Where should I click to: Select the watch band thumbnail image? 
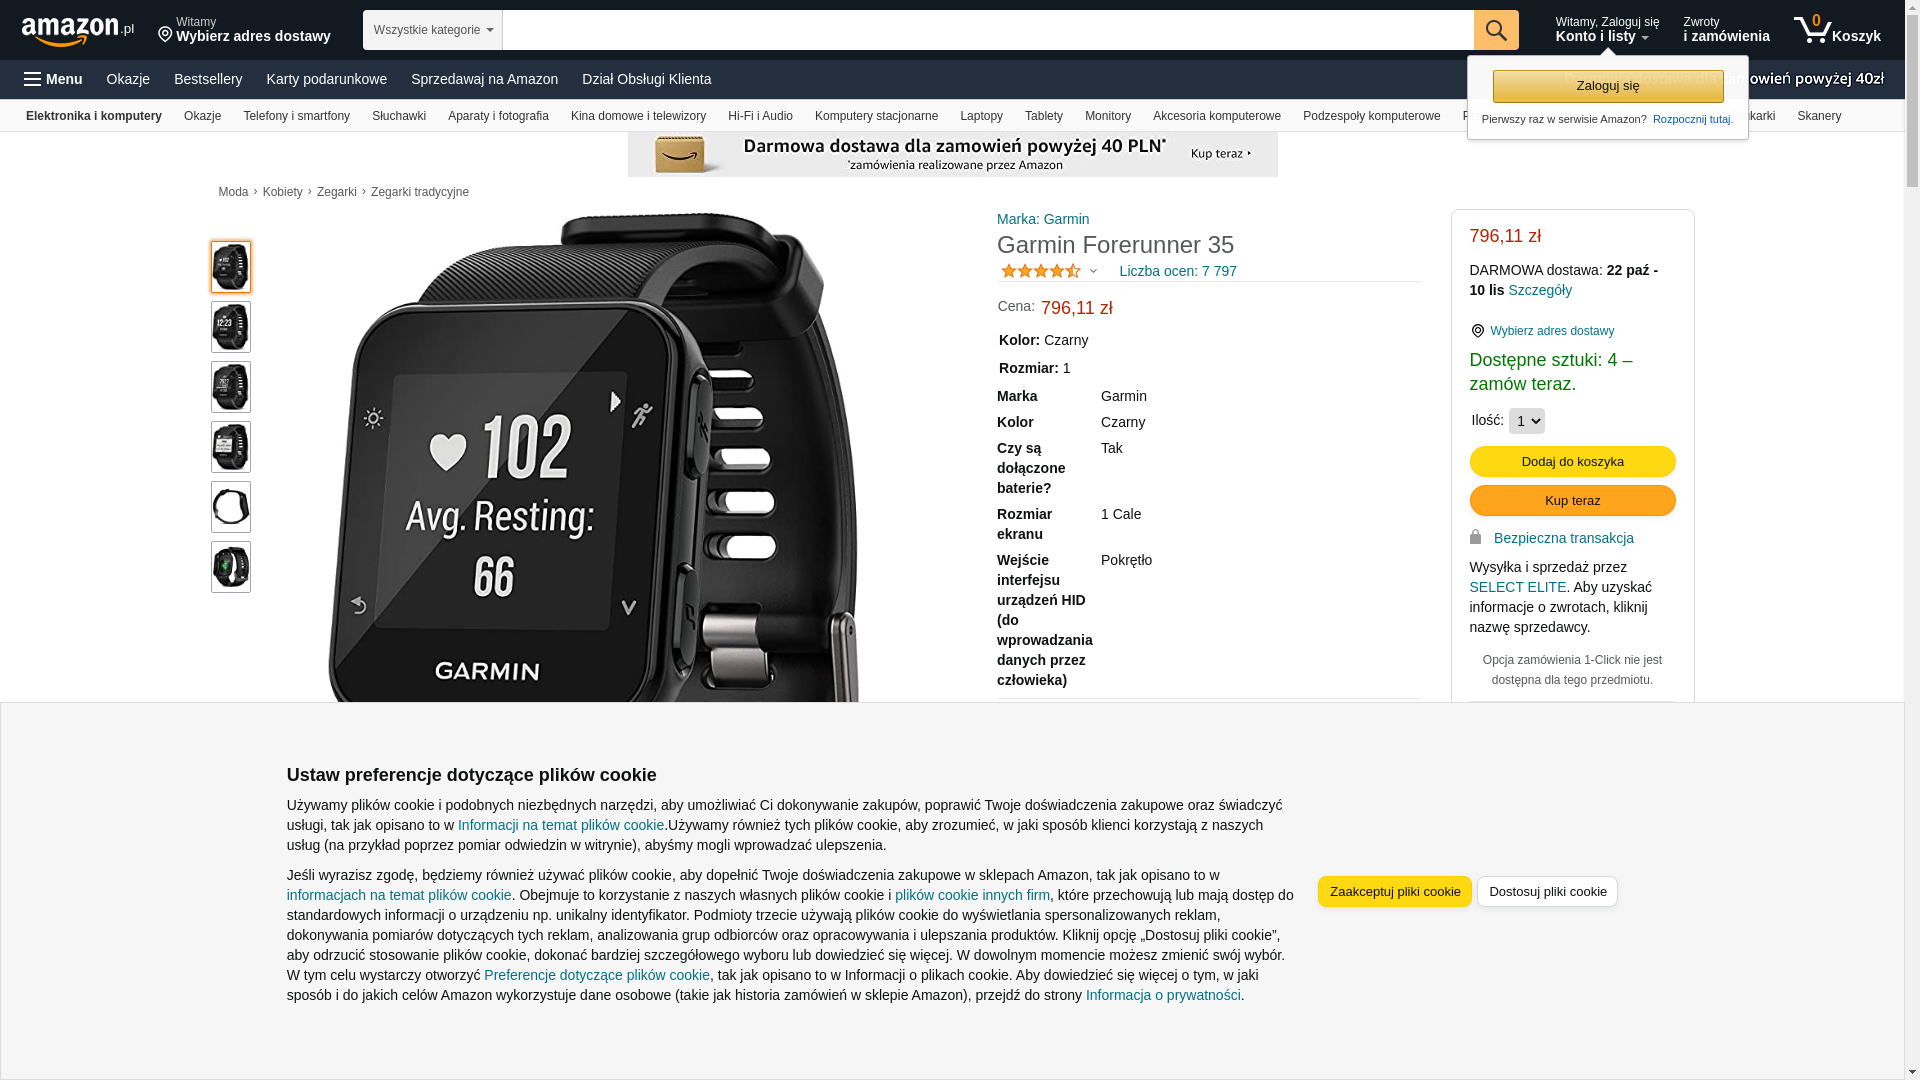(x=231, y=507)
